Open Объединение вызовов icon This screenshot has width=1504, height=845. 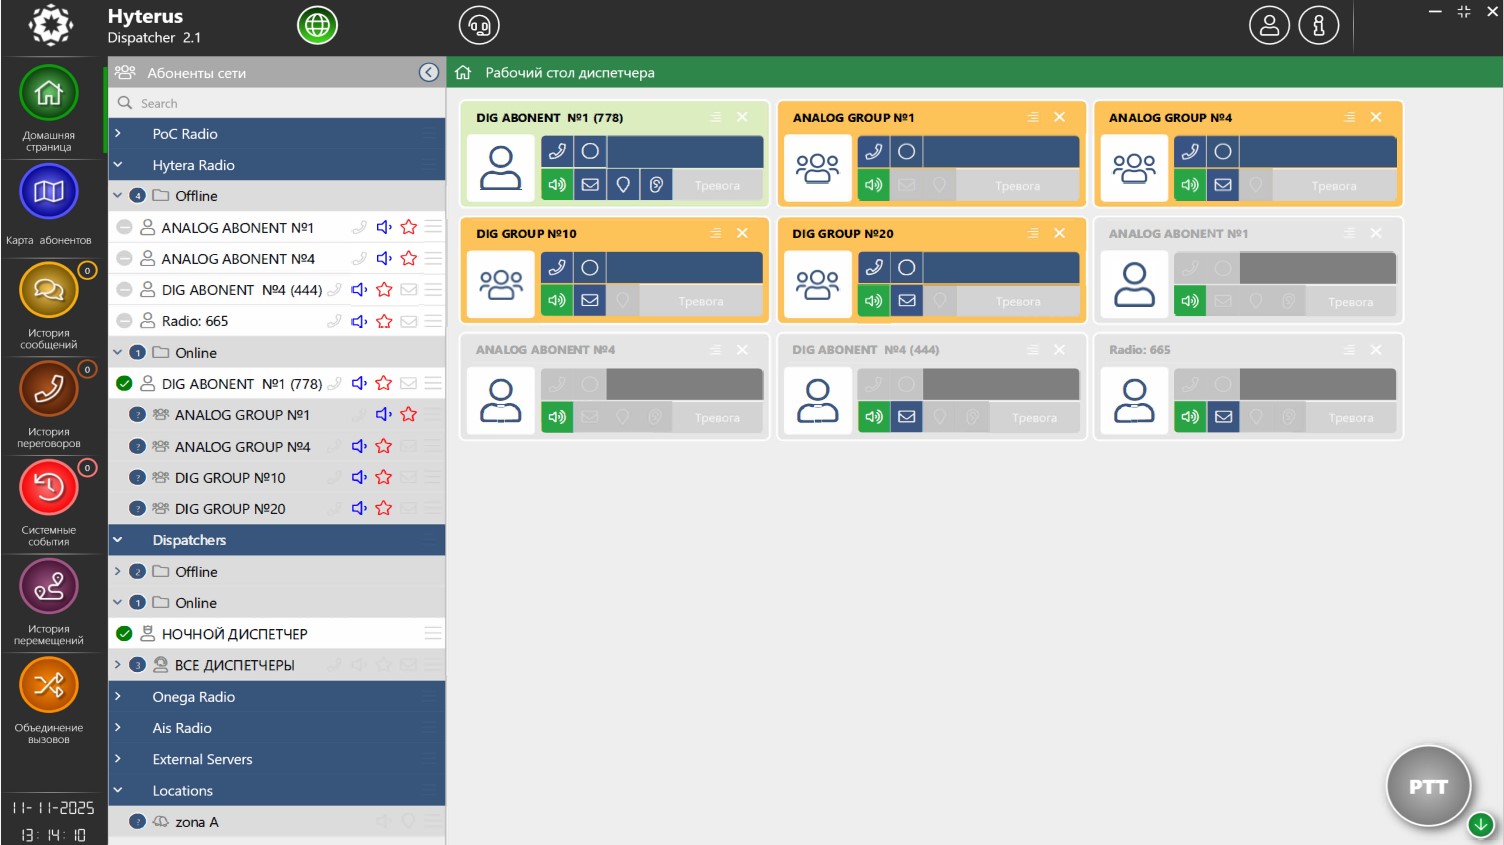(48, 685)
